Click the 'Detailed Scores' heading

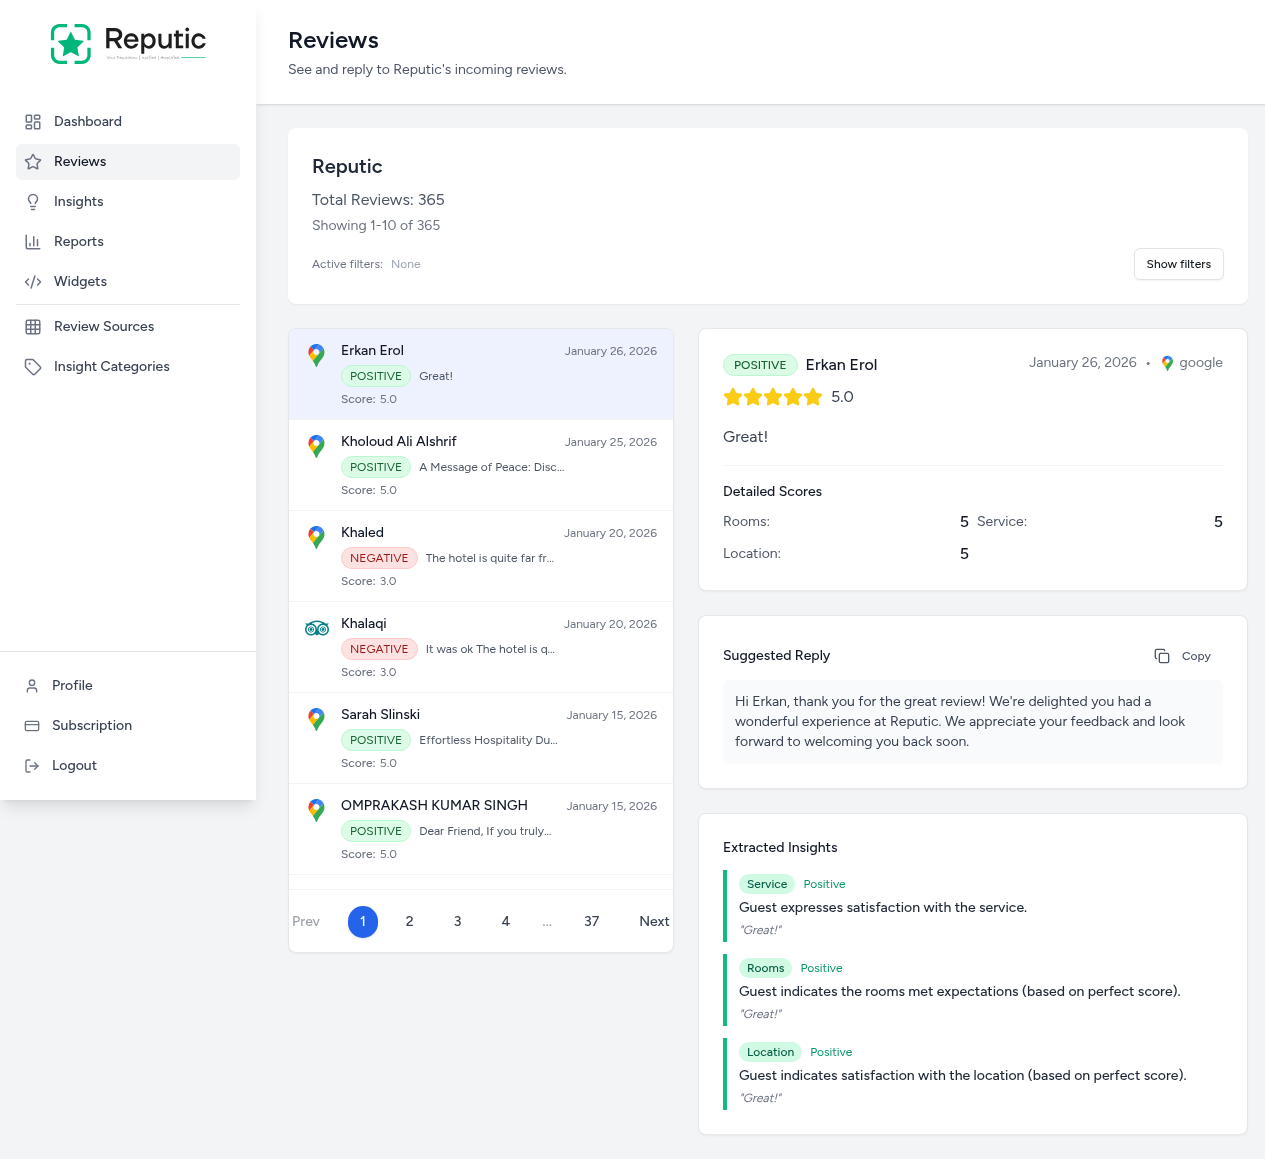click(x=772, y=492)
